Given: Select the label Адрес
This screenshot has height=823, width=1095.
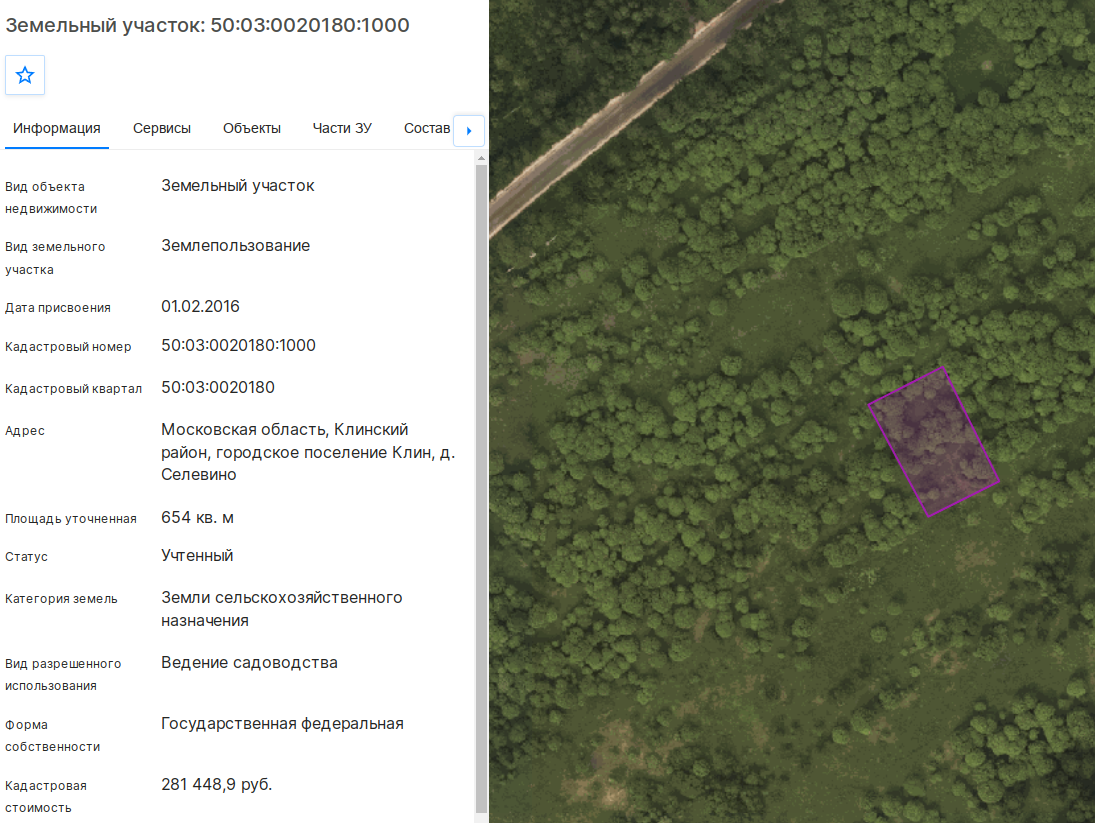Looking at the screenshot, I should 25,431.
